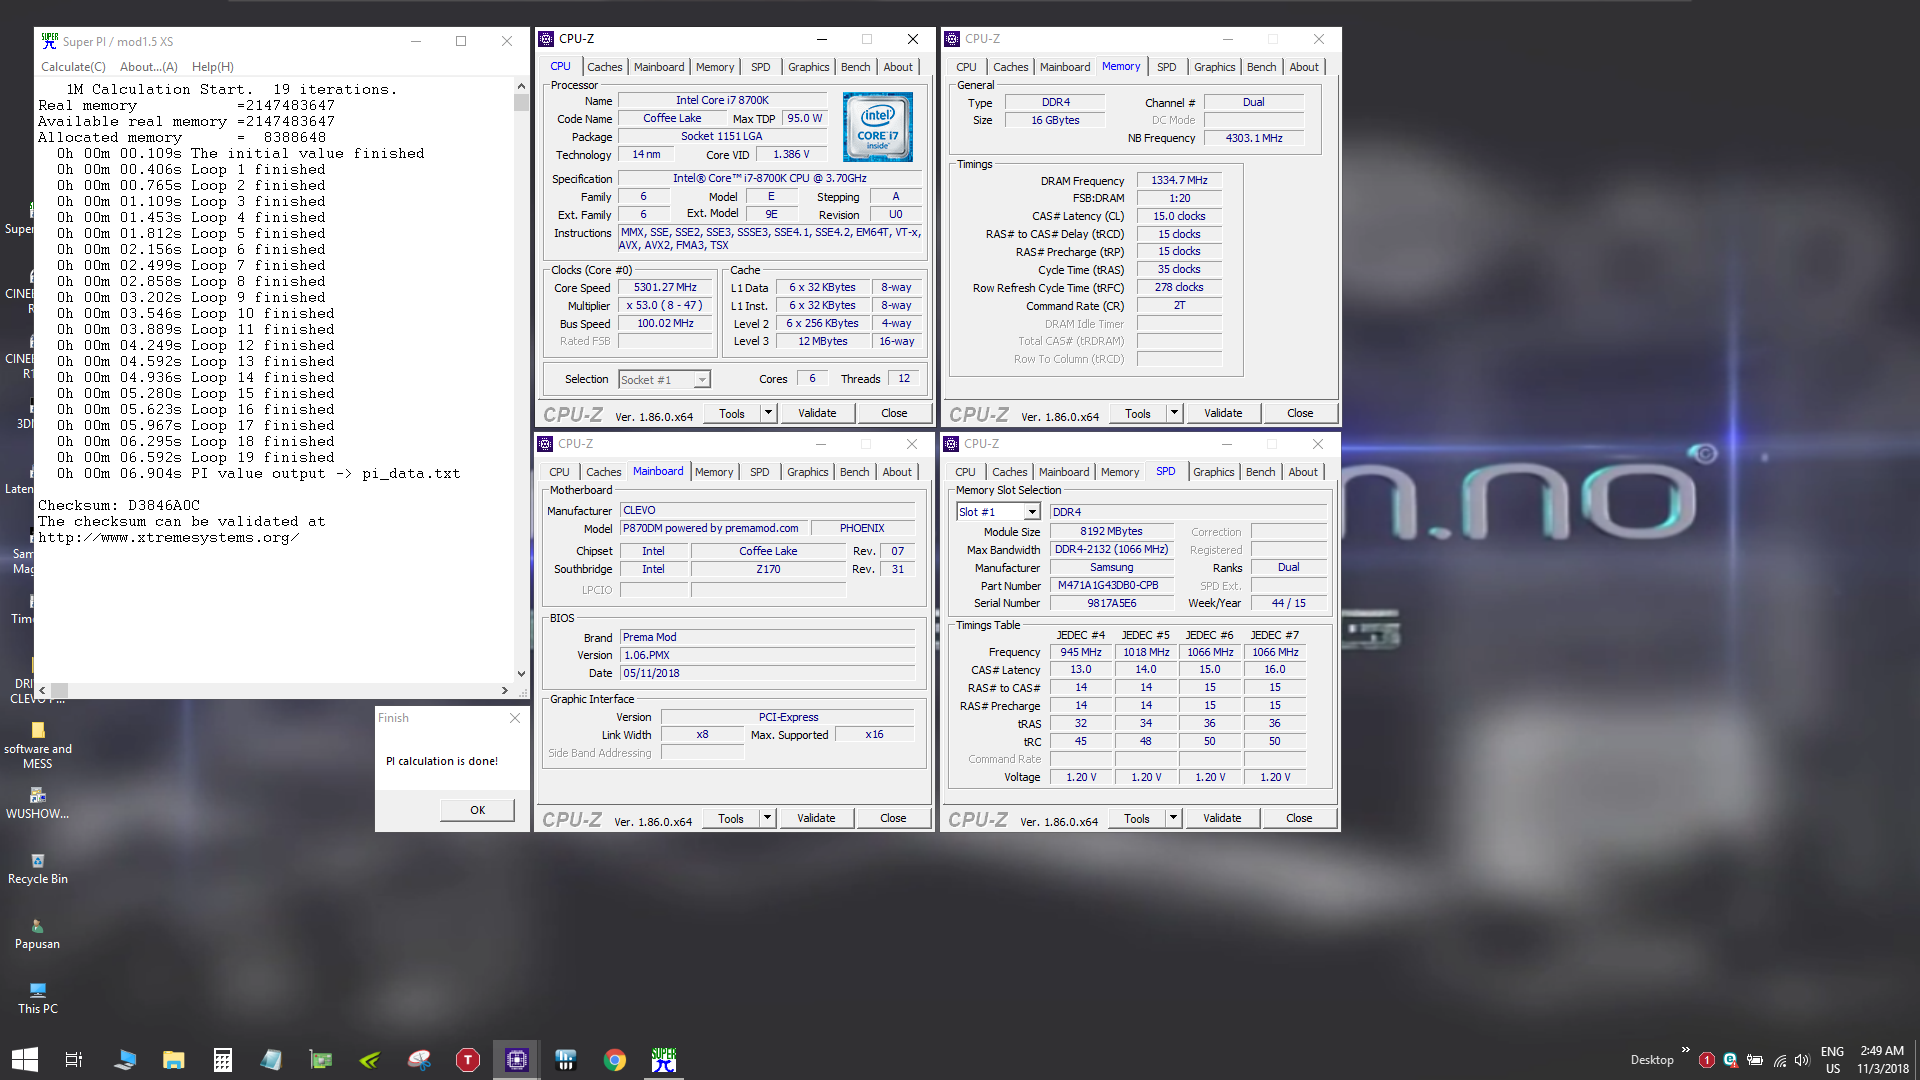Click Validate in the CPU tab window

pyautogui.click(x=817, y=413)
